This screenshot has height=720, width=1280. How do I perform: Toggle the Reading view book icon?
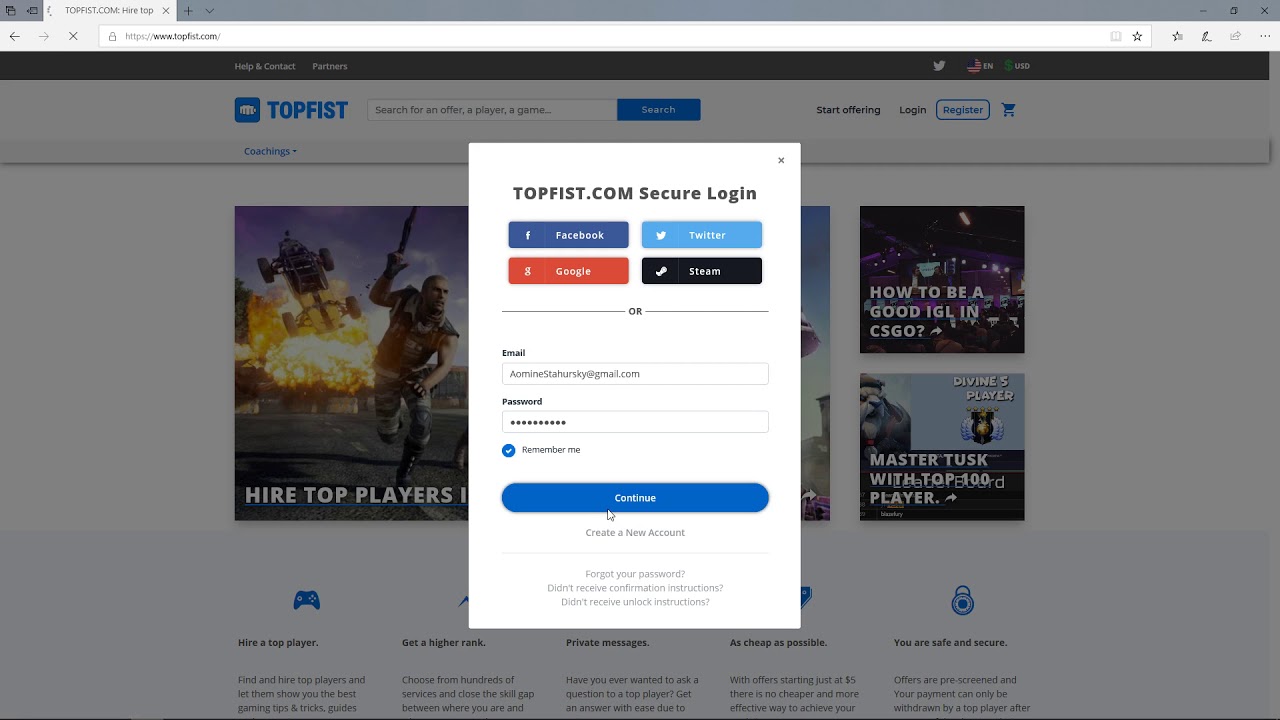pos(1116,36)
